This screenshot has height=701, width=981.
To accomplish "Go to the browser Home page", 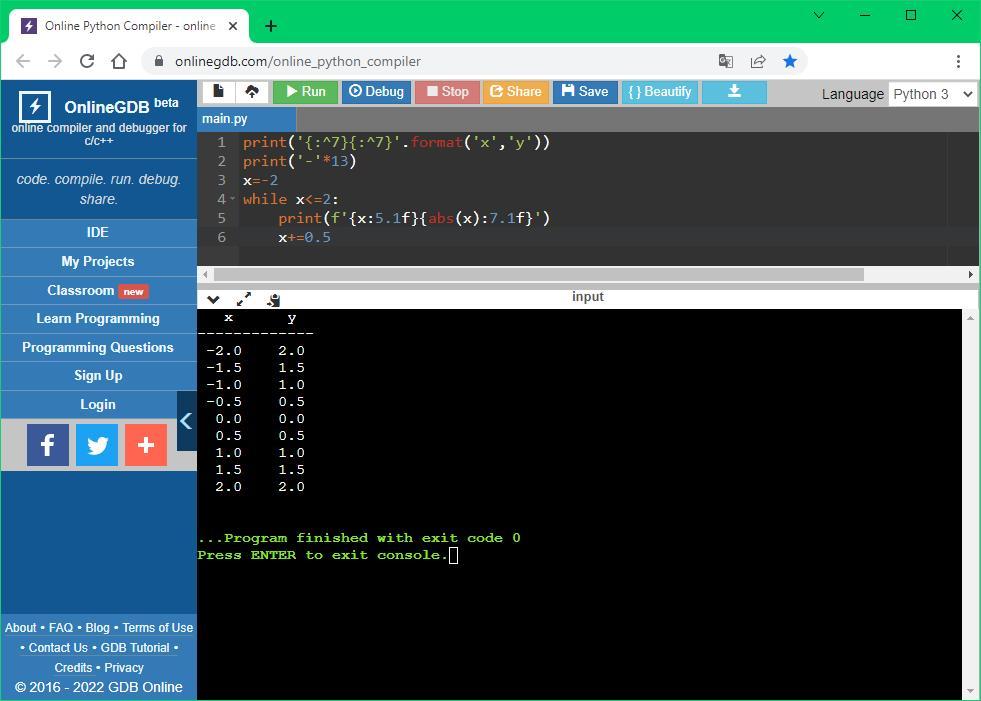I will tap(119, 61).
